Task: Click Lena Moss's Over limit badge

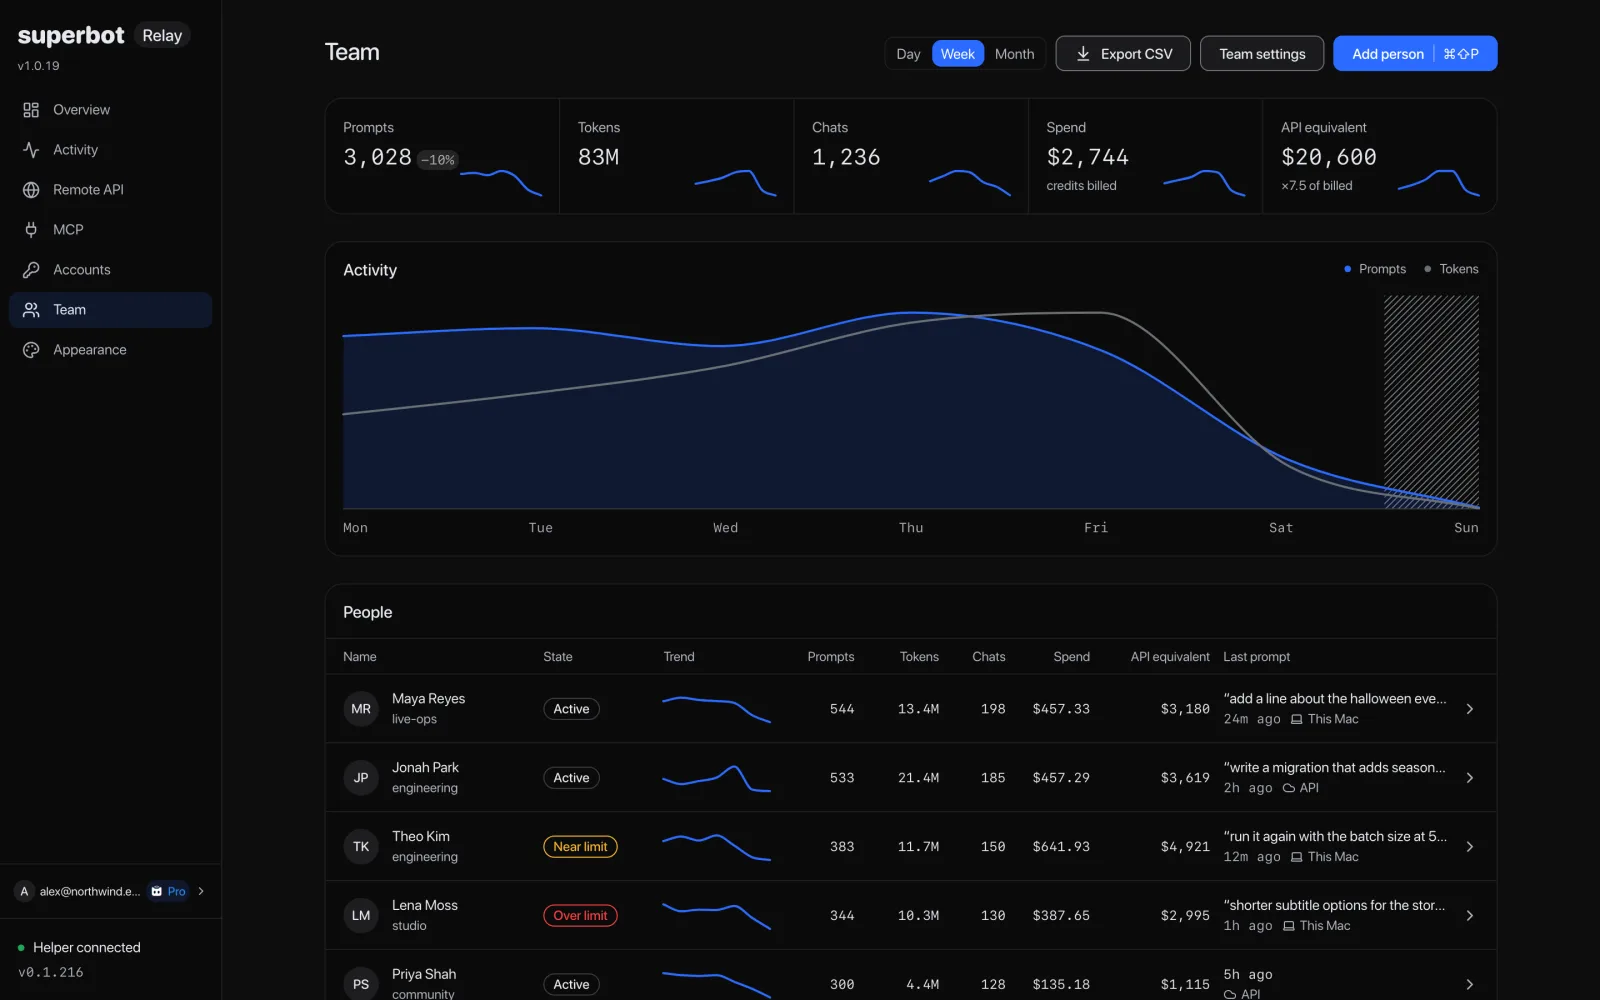Action: tap(580, 916)
